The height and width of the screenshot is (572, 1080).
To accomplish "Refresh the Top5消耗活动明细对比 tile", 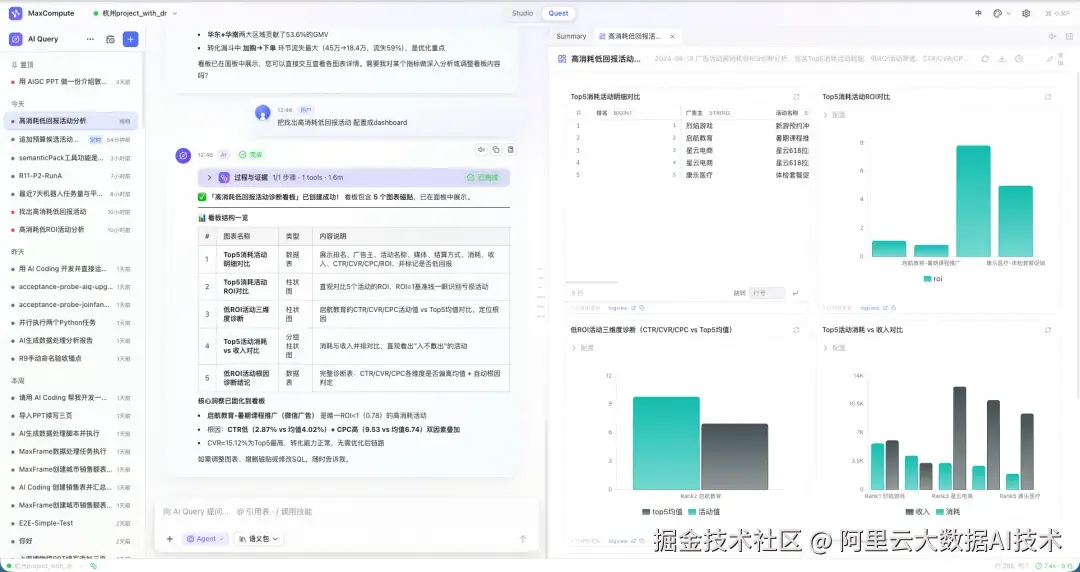I will click(x=796, y=97).
